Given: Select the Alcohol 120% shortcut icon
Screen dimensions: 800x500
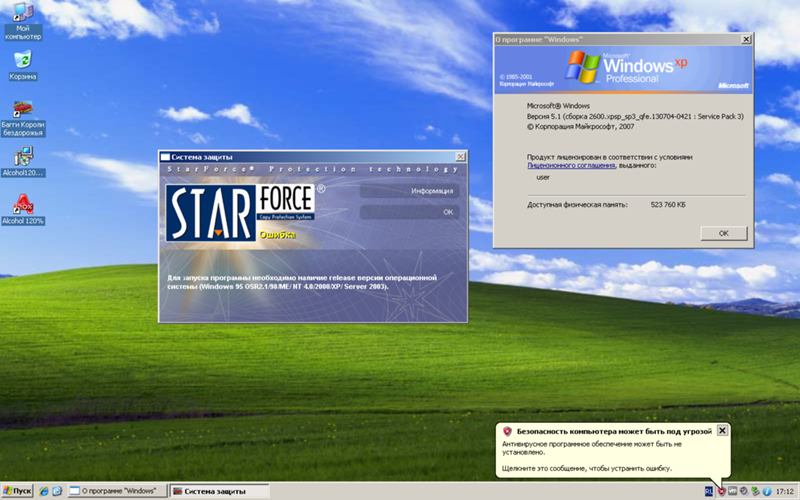Looking at the screenshot, I should tap(23, 209).
